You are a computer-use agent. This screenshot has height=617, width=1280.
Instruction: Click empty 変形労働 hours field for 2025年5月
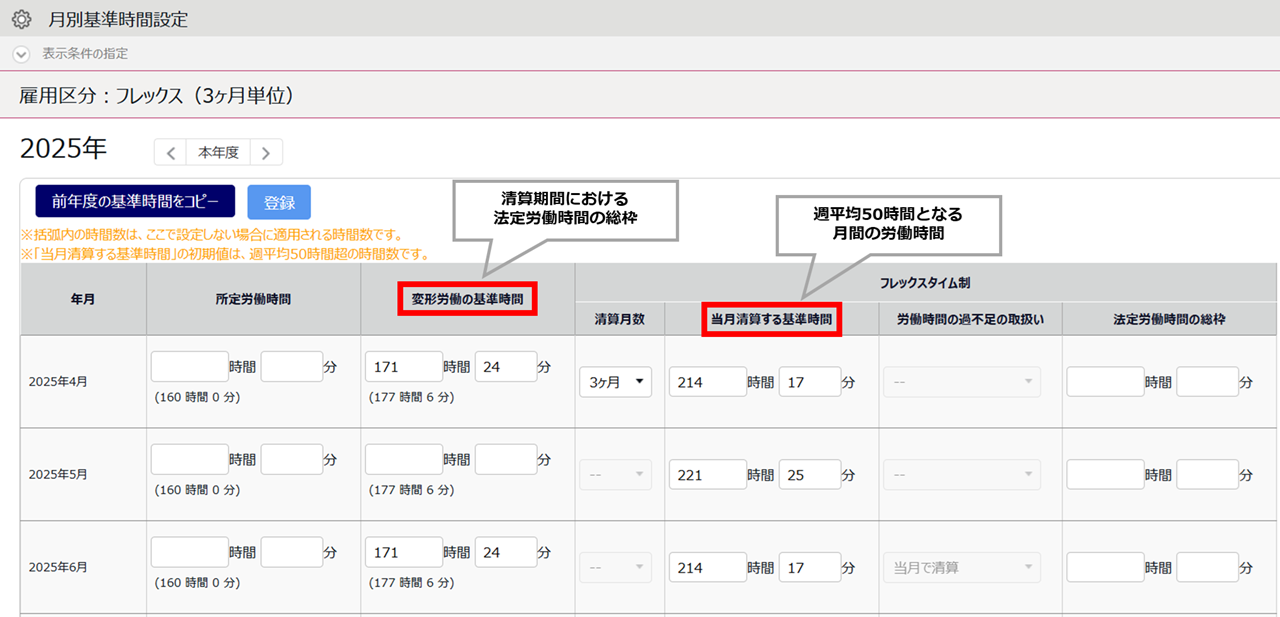coord(404,460)
